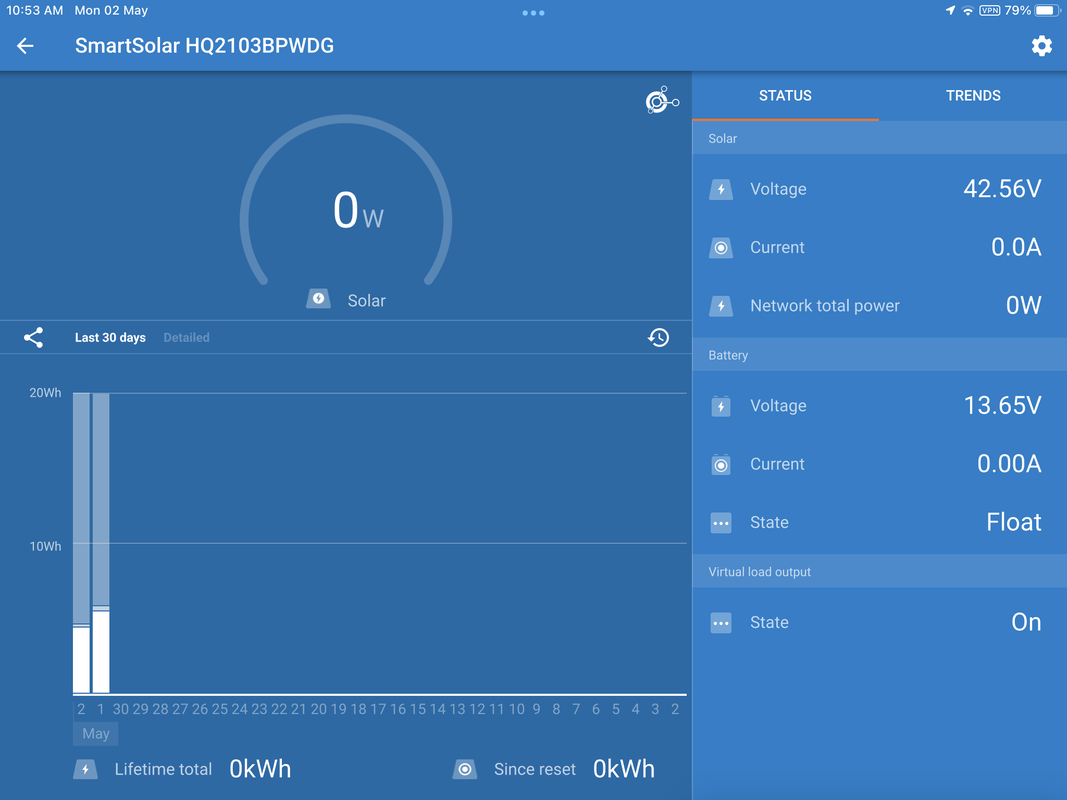The image size is (1067, 800).
Task: Tap the Lifetime total icon
Action: (85, 769)
